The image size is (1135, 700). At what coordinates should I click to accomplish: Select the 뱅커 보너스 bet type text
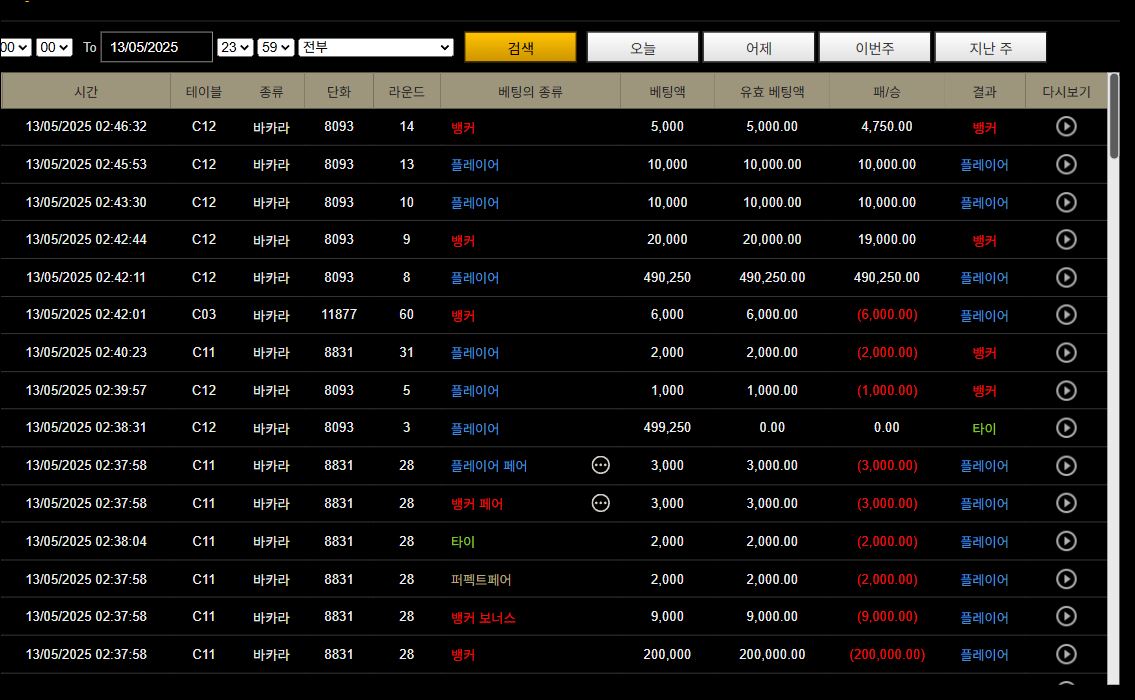[x=483, y=617]
